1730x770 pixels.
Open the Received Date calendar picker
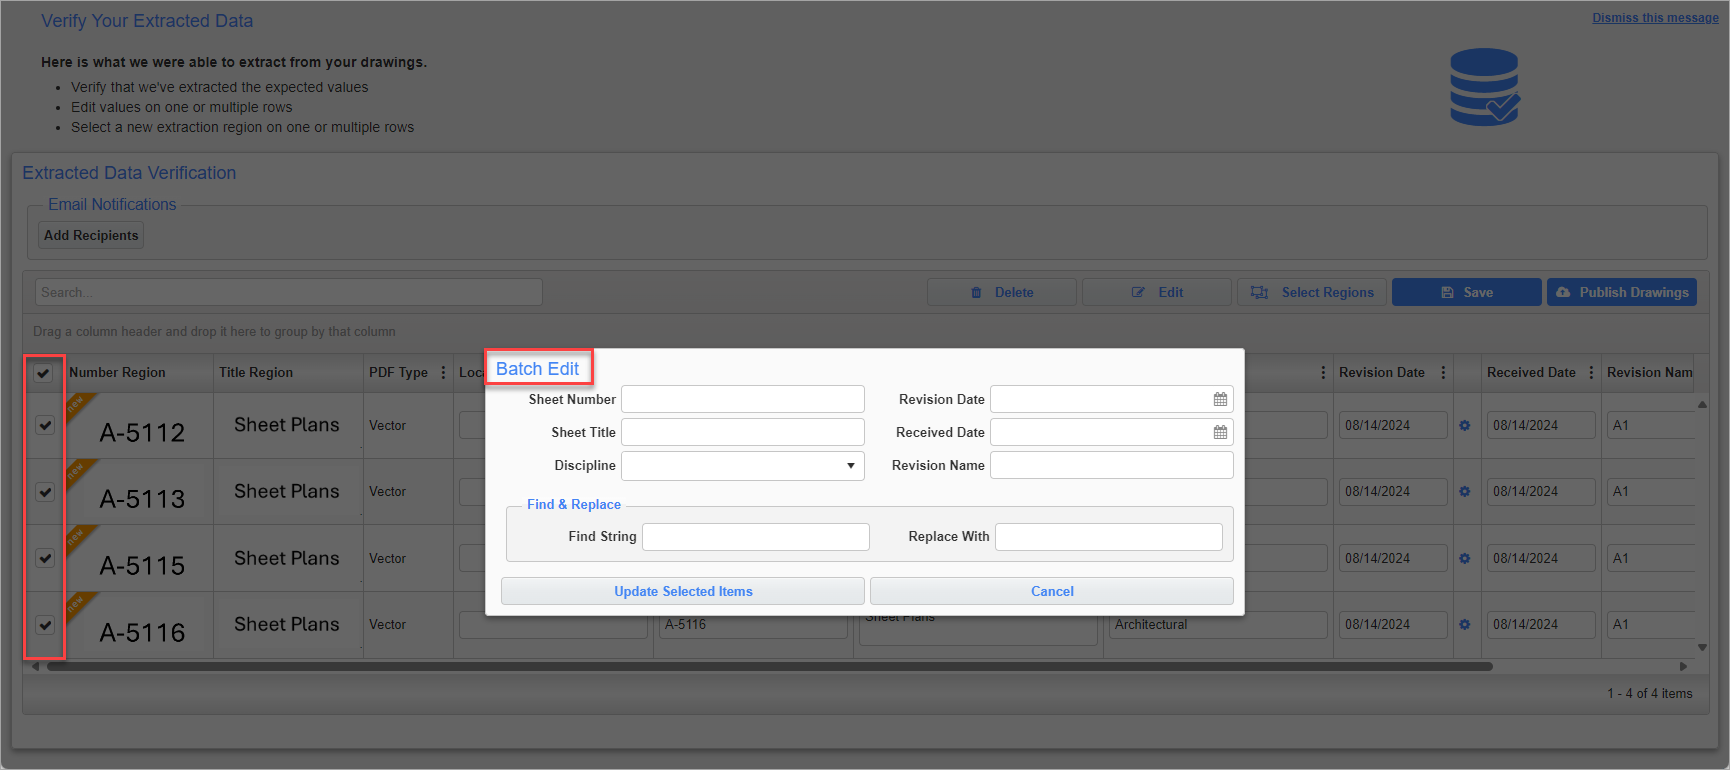pyautogui.click(x=1220, y=432)
